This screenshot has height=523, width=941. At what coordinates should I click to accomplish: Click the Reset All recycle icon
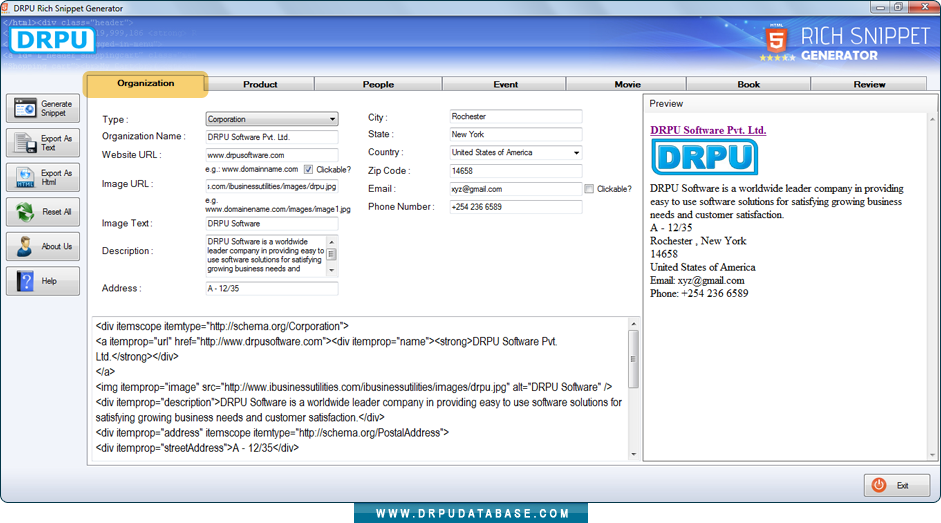(x=25, y=212)
